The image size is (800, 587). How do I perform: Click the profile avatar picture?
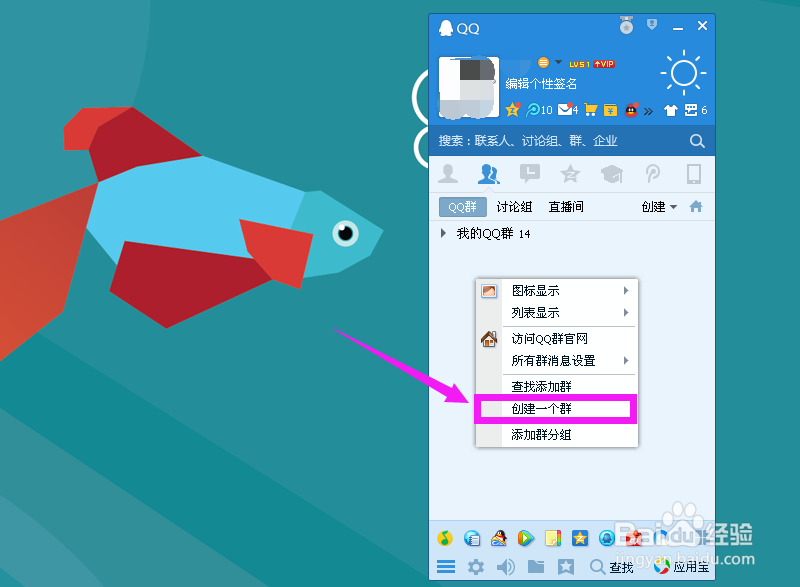[x=468, y=87]
